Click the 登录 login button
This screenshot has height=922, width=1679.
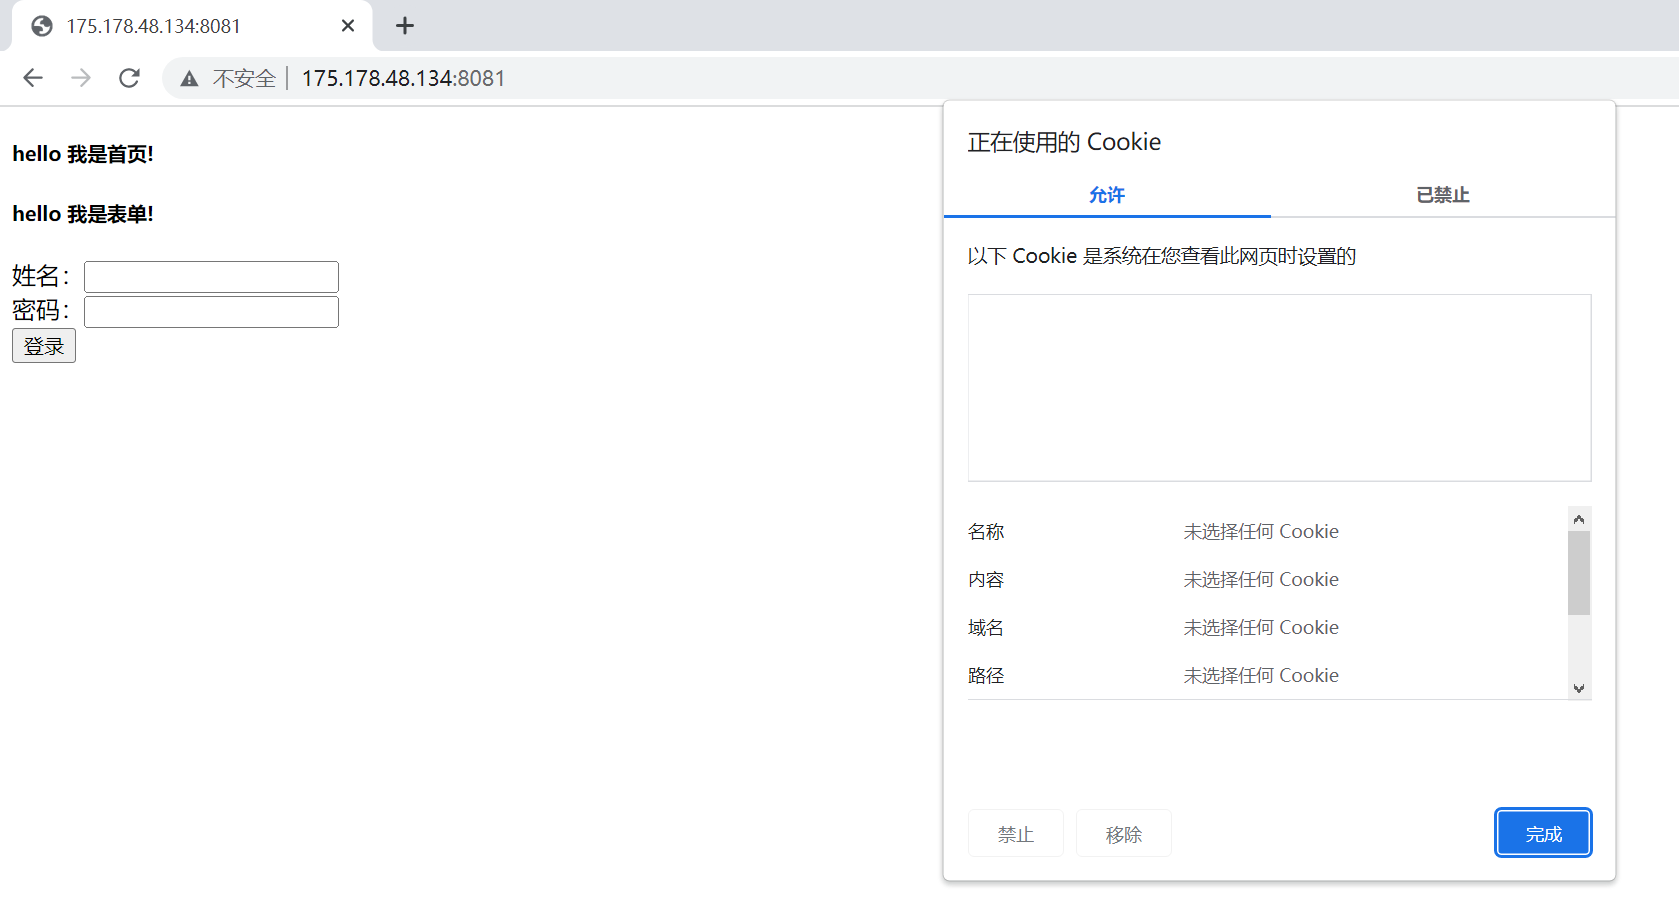pyautogui.click(x=44, y=346)
